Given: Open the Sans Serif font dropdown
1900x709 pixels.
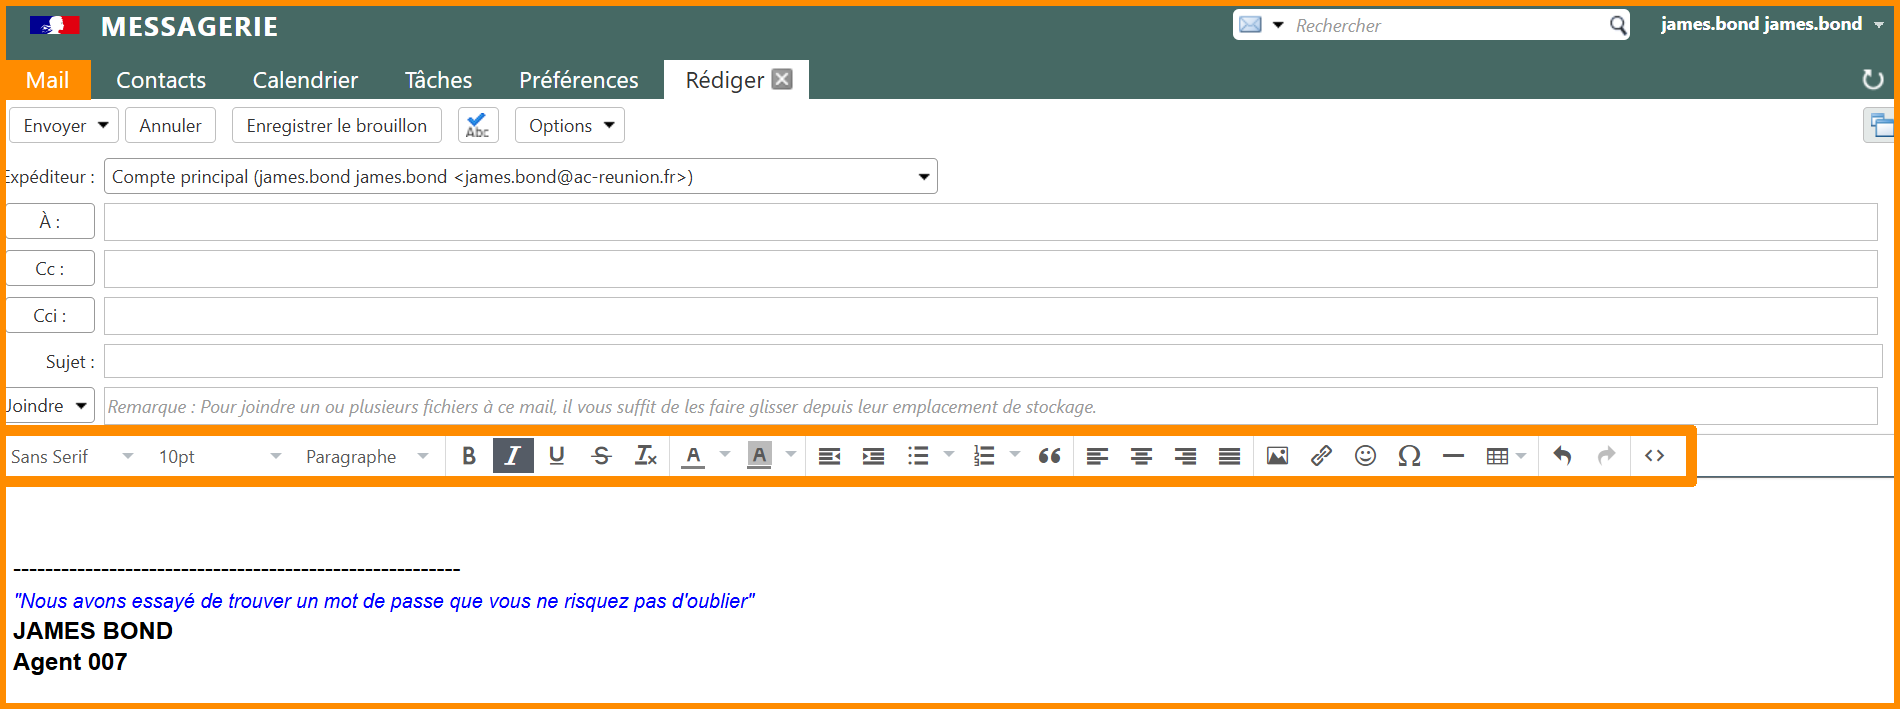Looking at the screenshot, I should click(72, 457).
